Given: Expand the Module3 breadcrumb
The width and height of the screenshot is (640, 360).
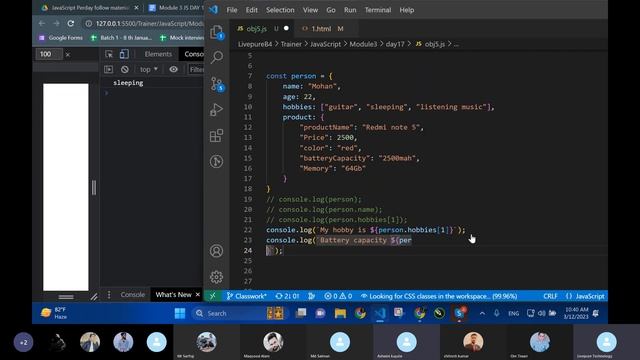Looking at the screenshot, I should pyautogui.click(x=363, y=44).
